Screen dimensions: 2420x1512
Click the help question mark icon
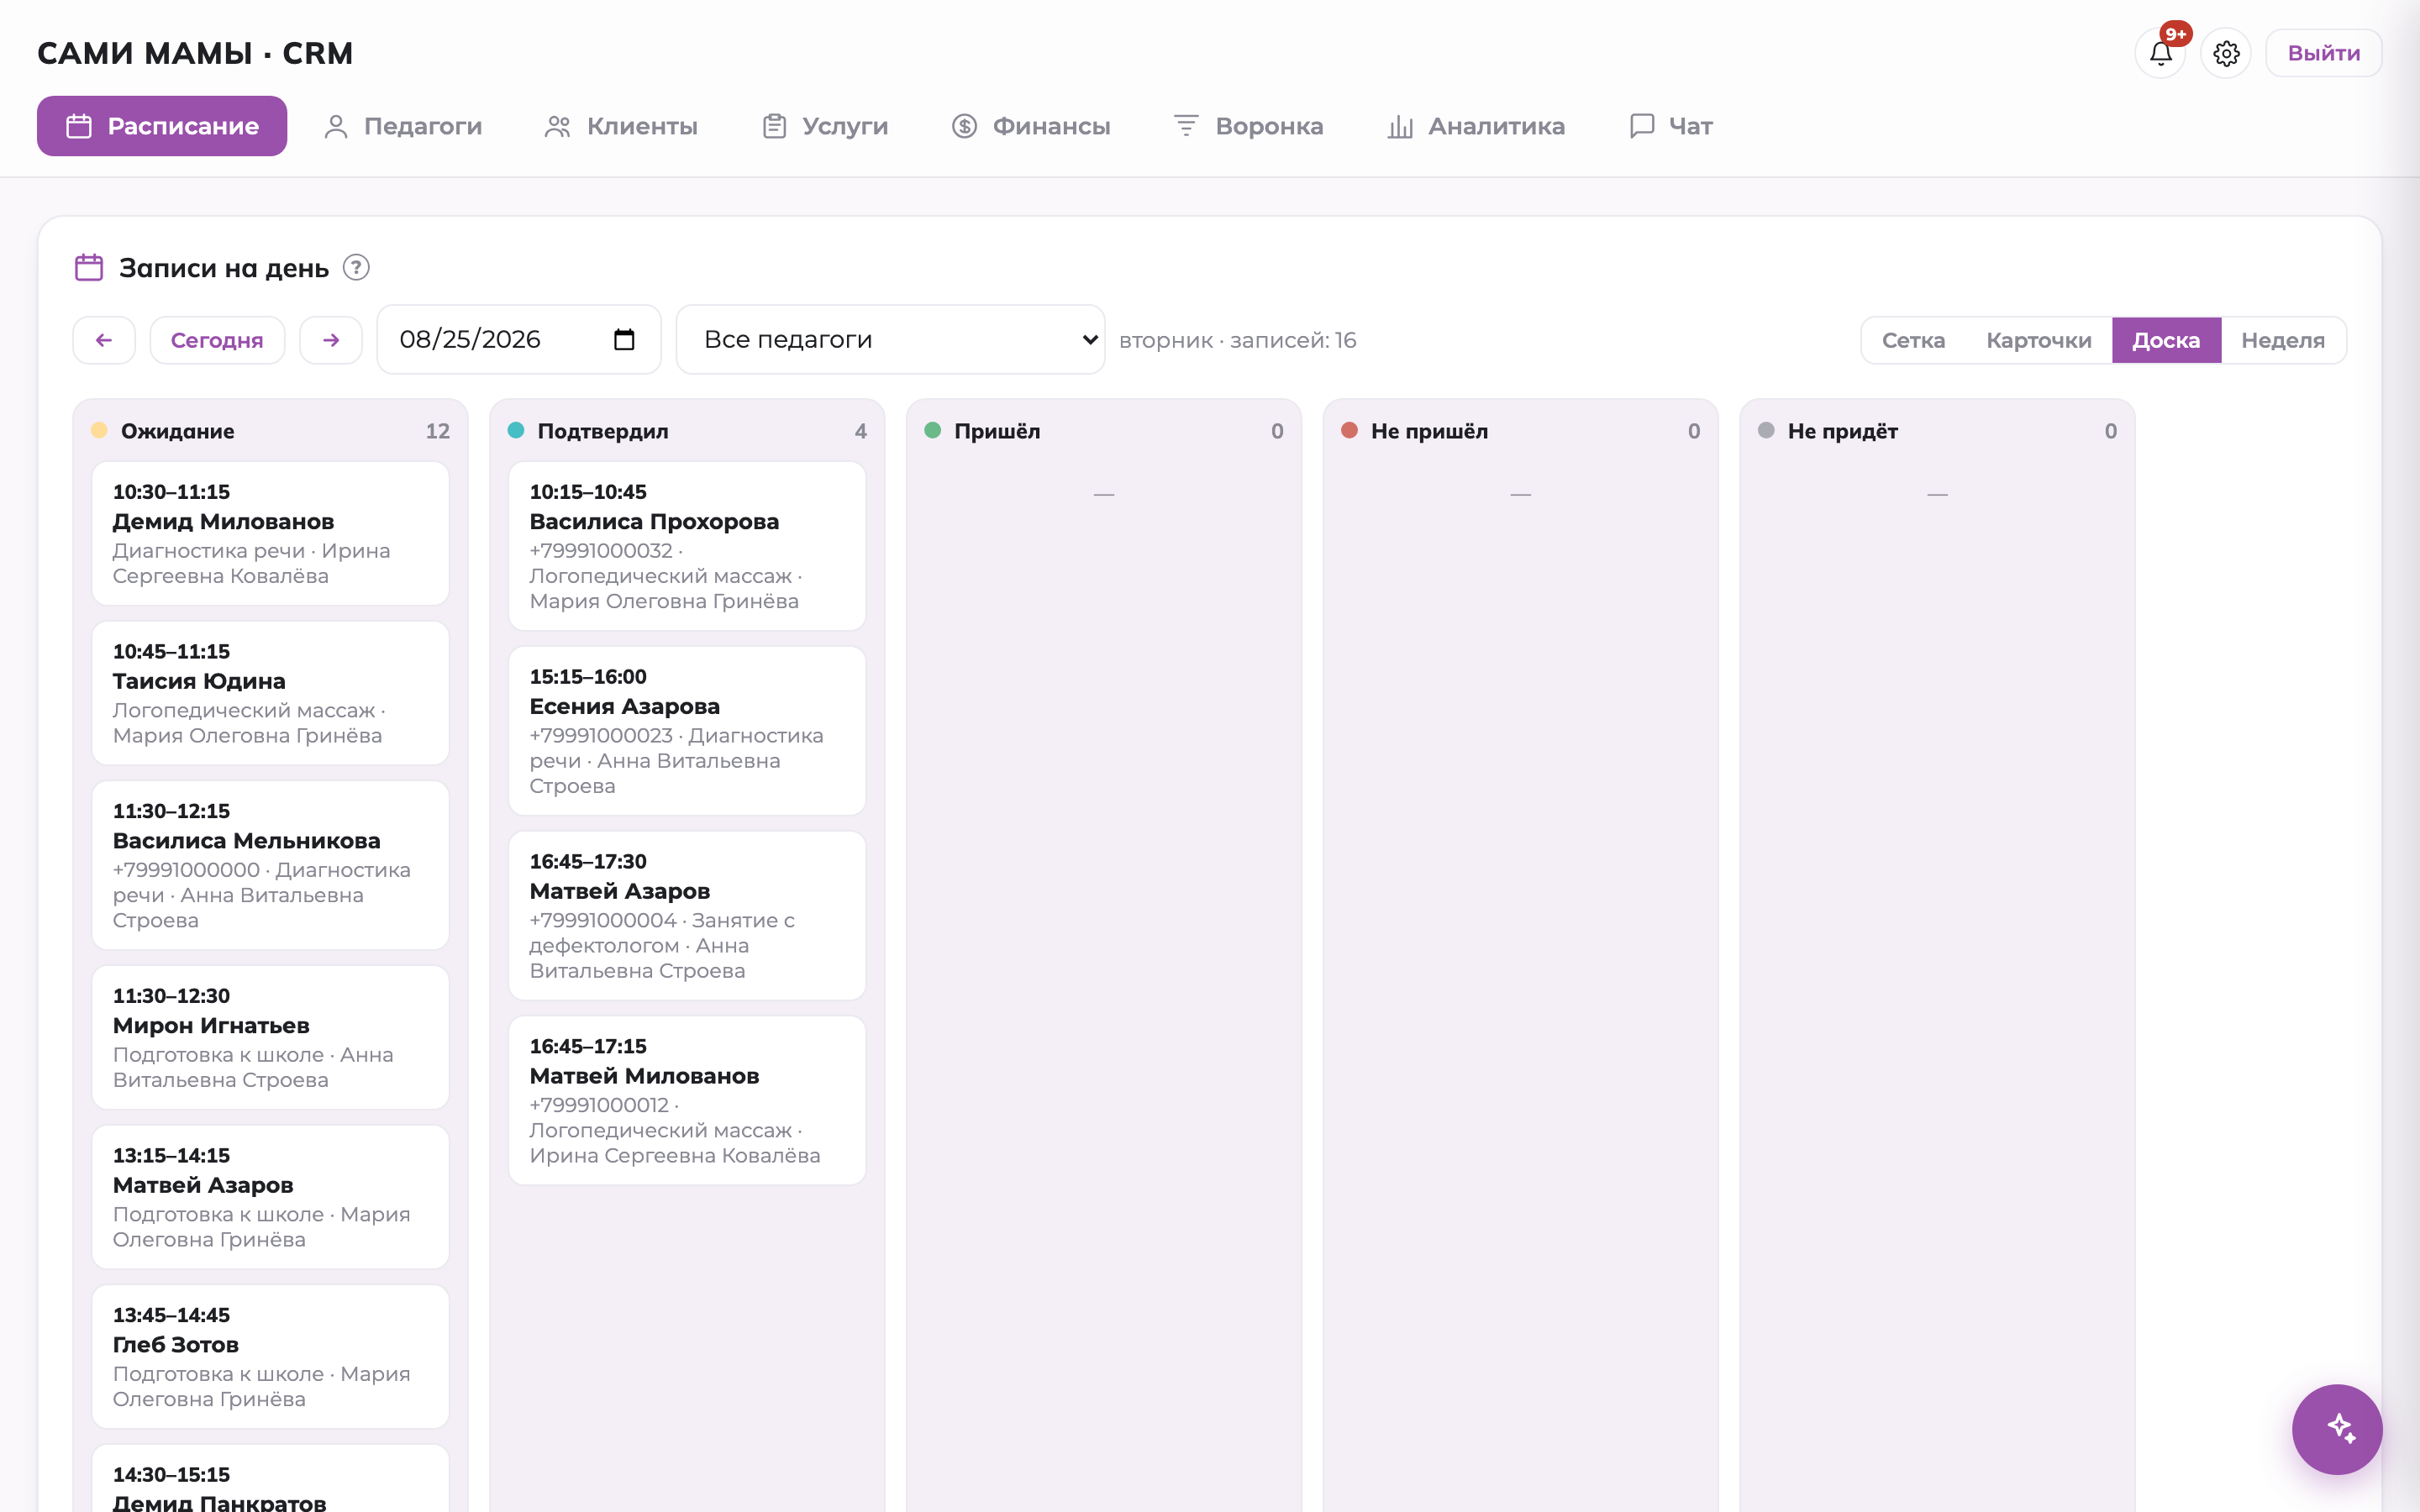click(356, 268)
